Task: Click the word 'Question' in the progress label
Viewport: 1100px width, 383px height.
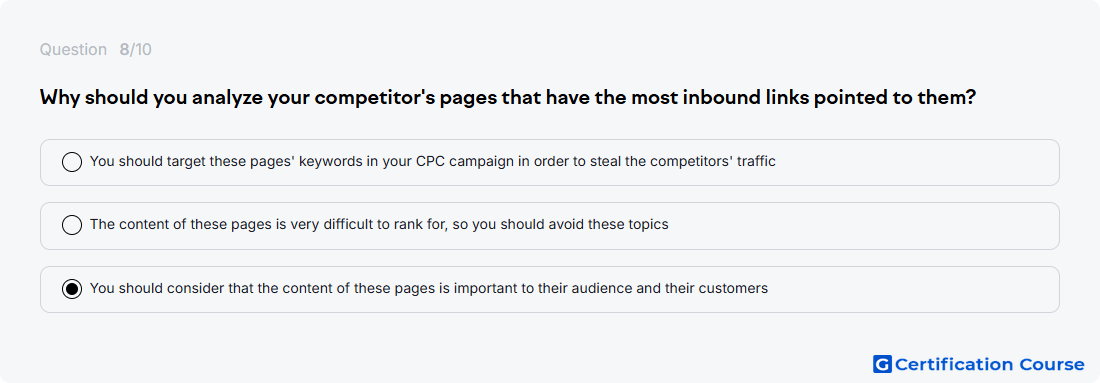Action: pos(73,50)
